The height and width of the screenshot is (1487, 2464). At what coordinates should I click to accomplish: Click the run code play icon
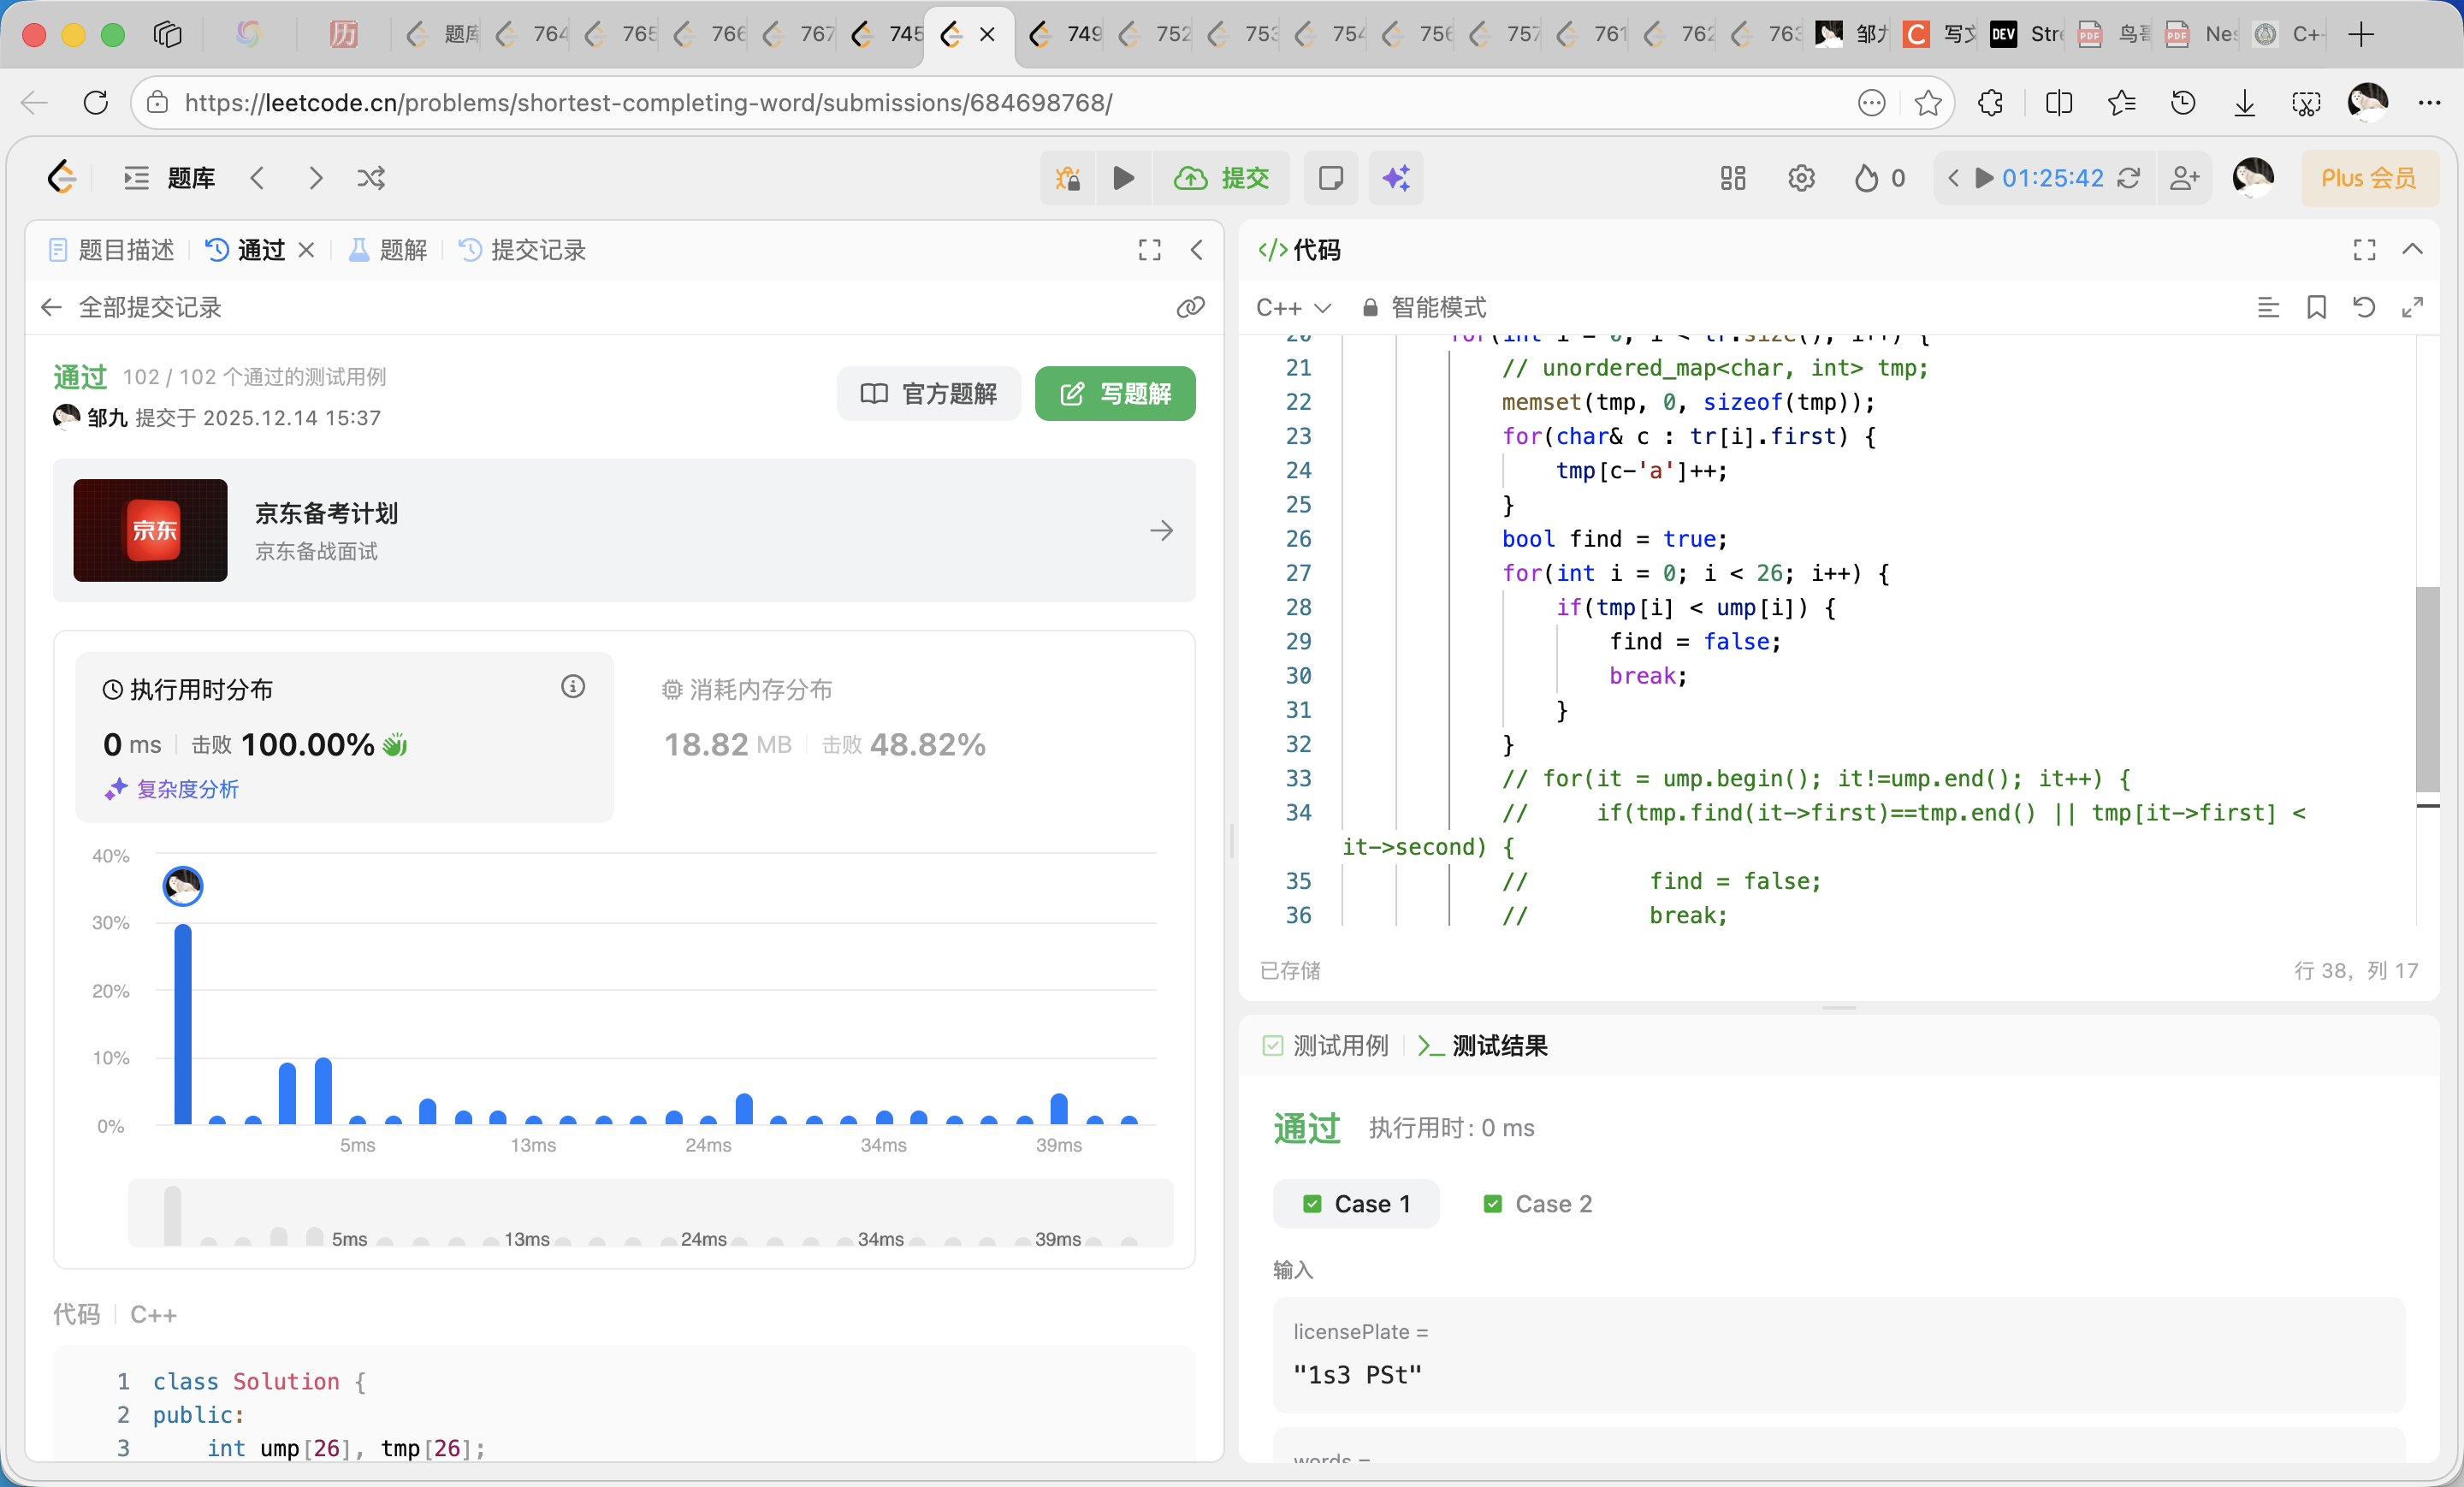click(x=1123, y=178)
